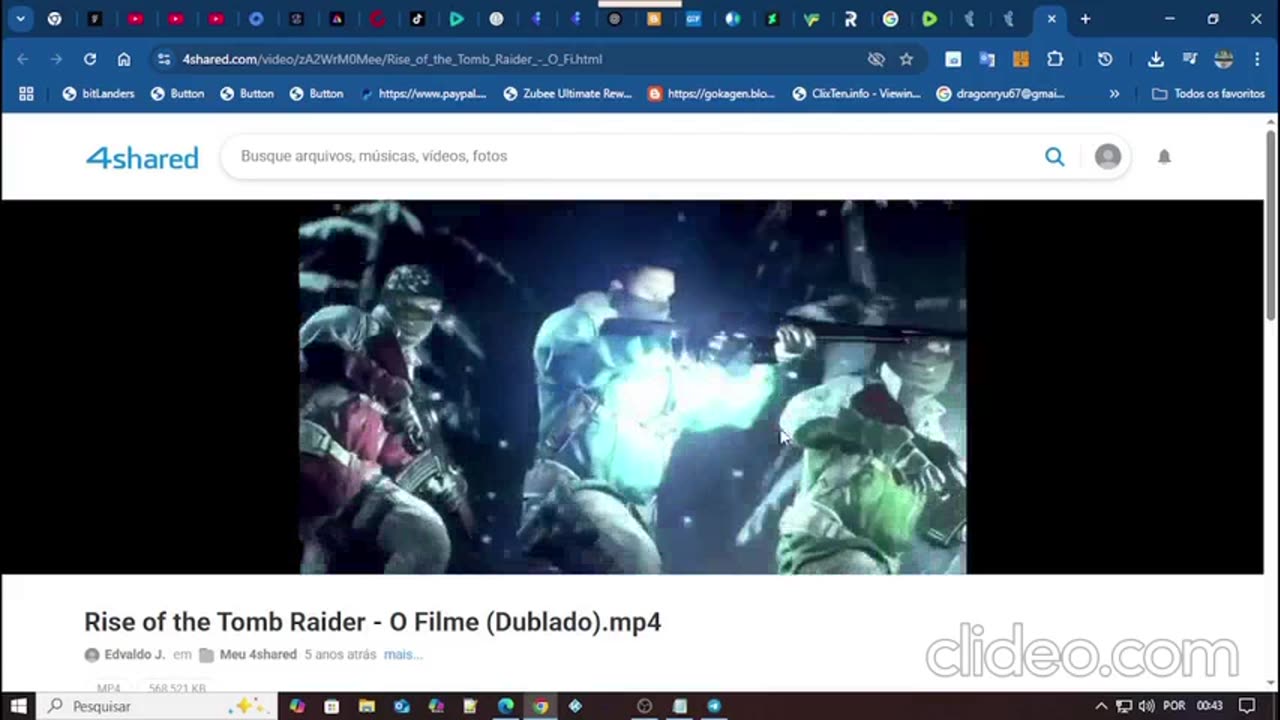
Task: Close the active 4shared tab
Action: click(x=1051, y=18)
